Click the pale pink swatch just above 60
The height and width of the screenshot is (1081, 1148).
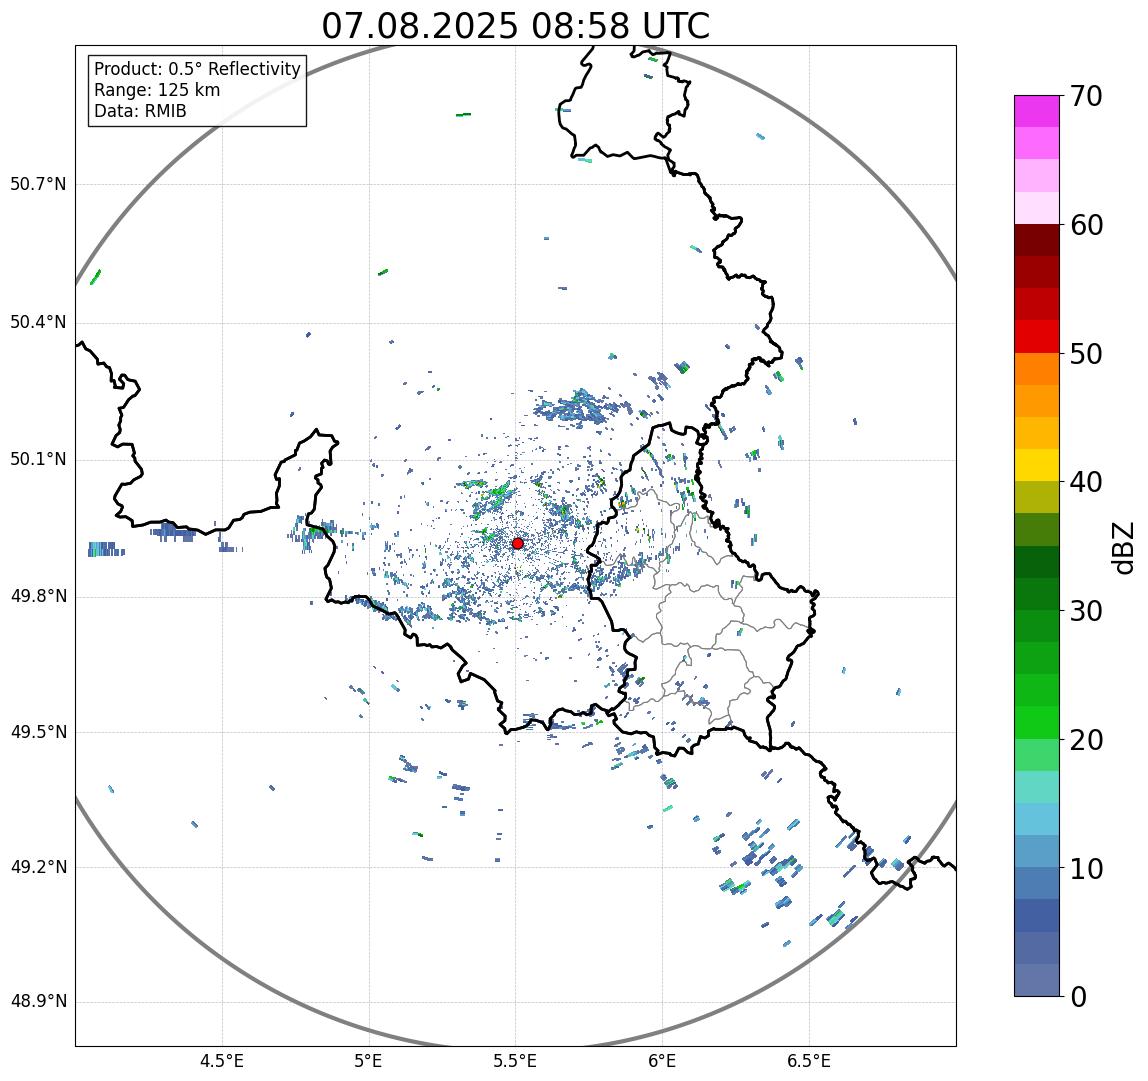point(1037,208)
